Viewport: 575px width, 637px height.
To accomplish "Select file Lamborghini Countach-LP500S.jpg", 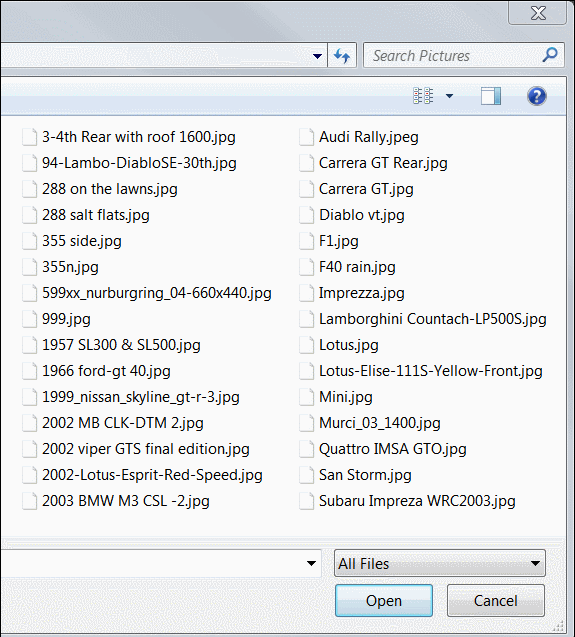I will tap(423, 319).
